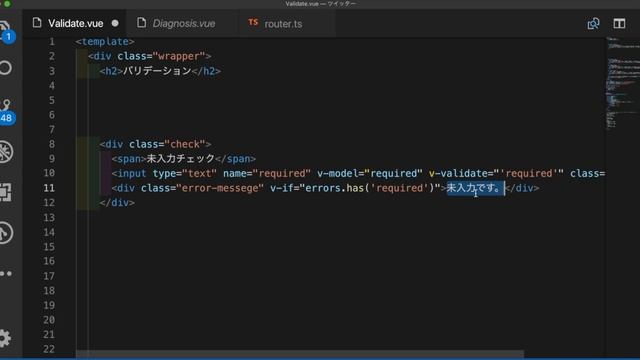Click the v-validate attribute on line 10
The height and width of the screenshot is (360, 640).
(496, 173)
